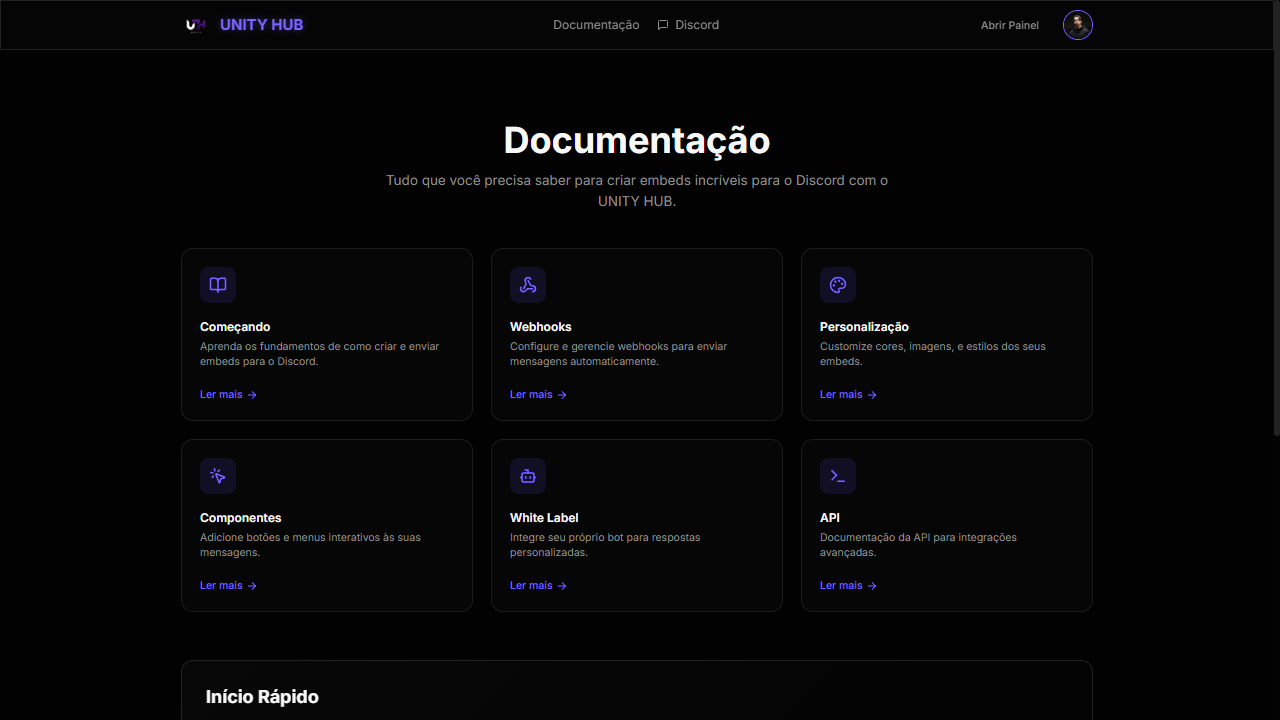Image resolution: width=1280 pixels, height=720 pixels.
Task: Click Ler mais under White Label
Action: [x=539, y=586]
